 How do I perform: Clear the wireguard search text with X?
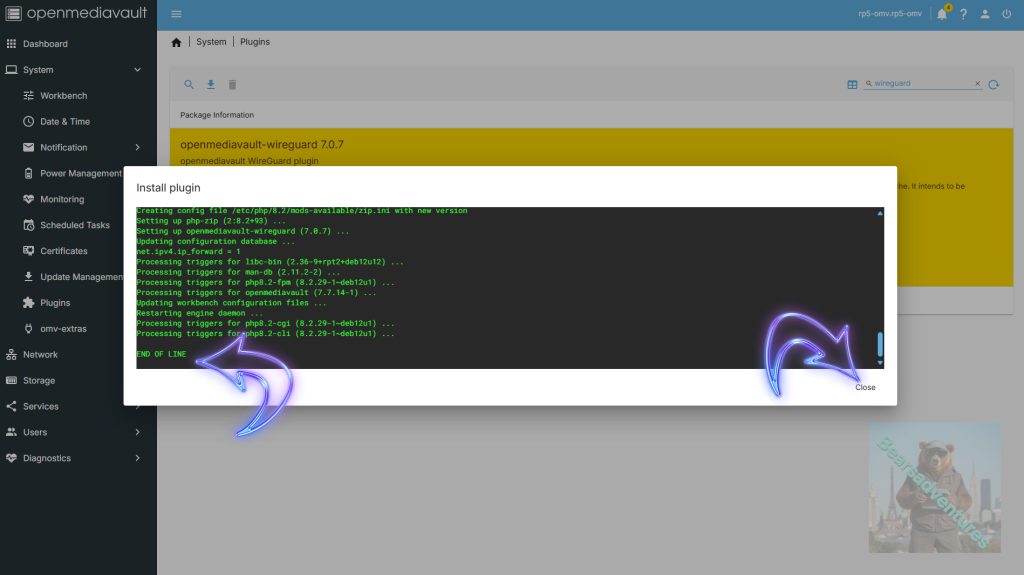(x=977, y=84)
